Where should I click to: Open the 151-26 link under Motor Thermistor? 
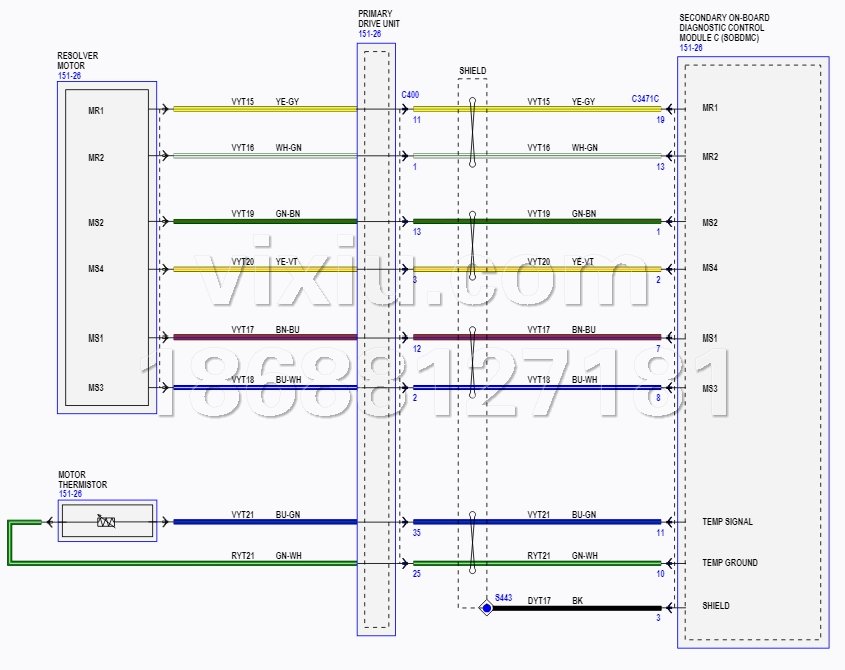click(70, 494)
